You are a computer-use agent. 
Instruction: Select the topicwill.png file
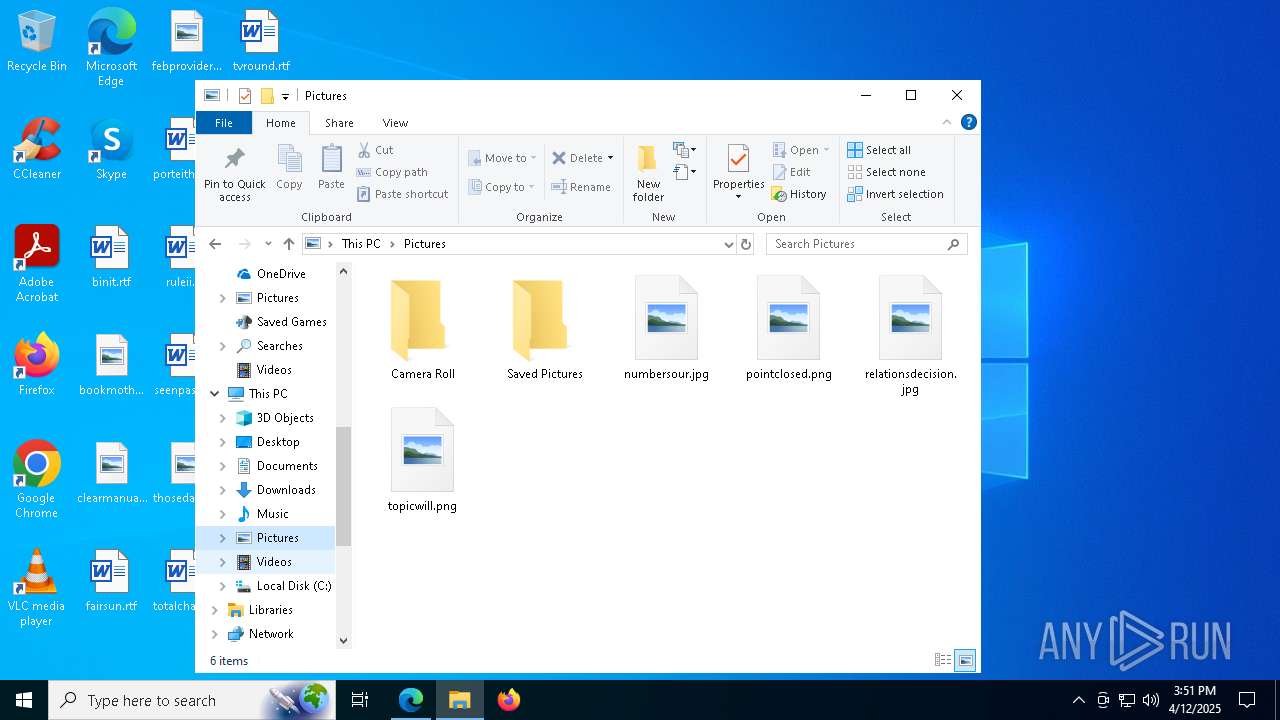(x=422, y=461)
